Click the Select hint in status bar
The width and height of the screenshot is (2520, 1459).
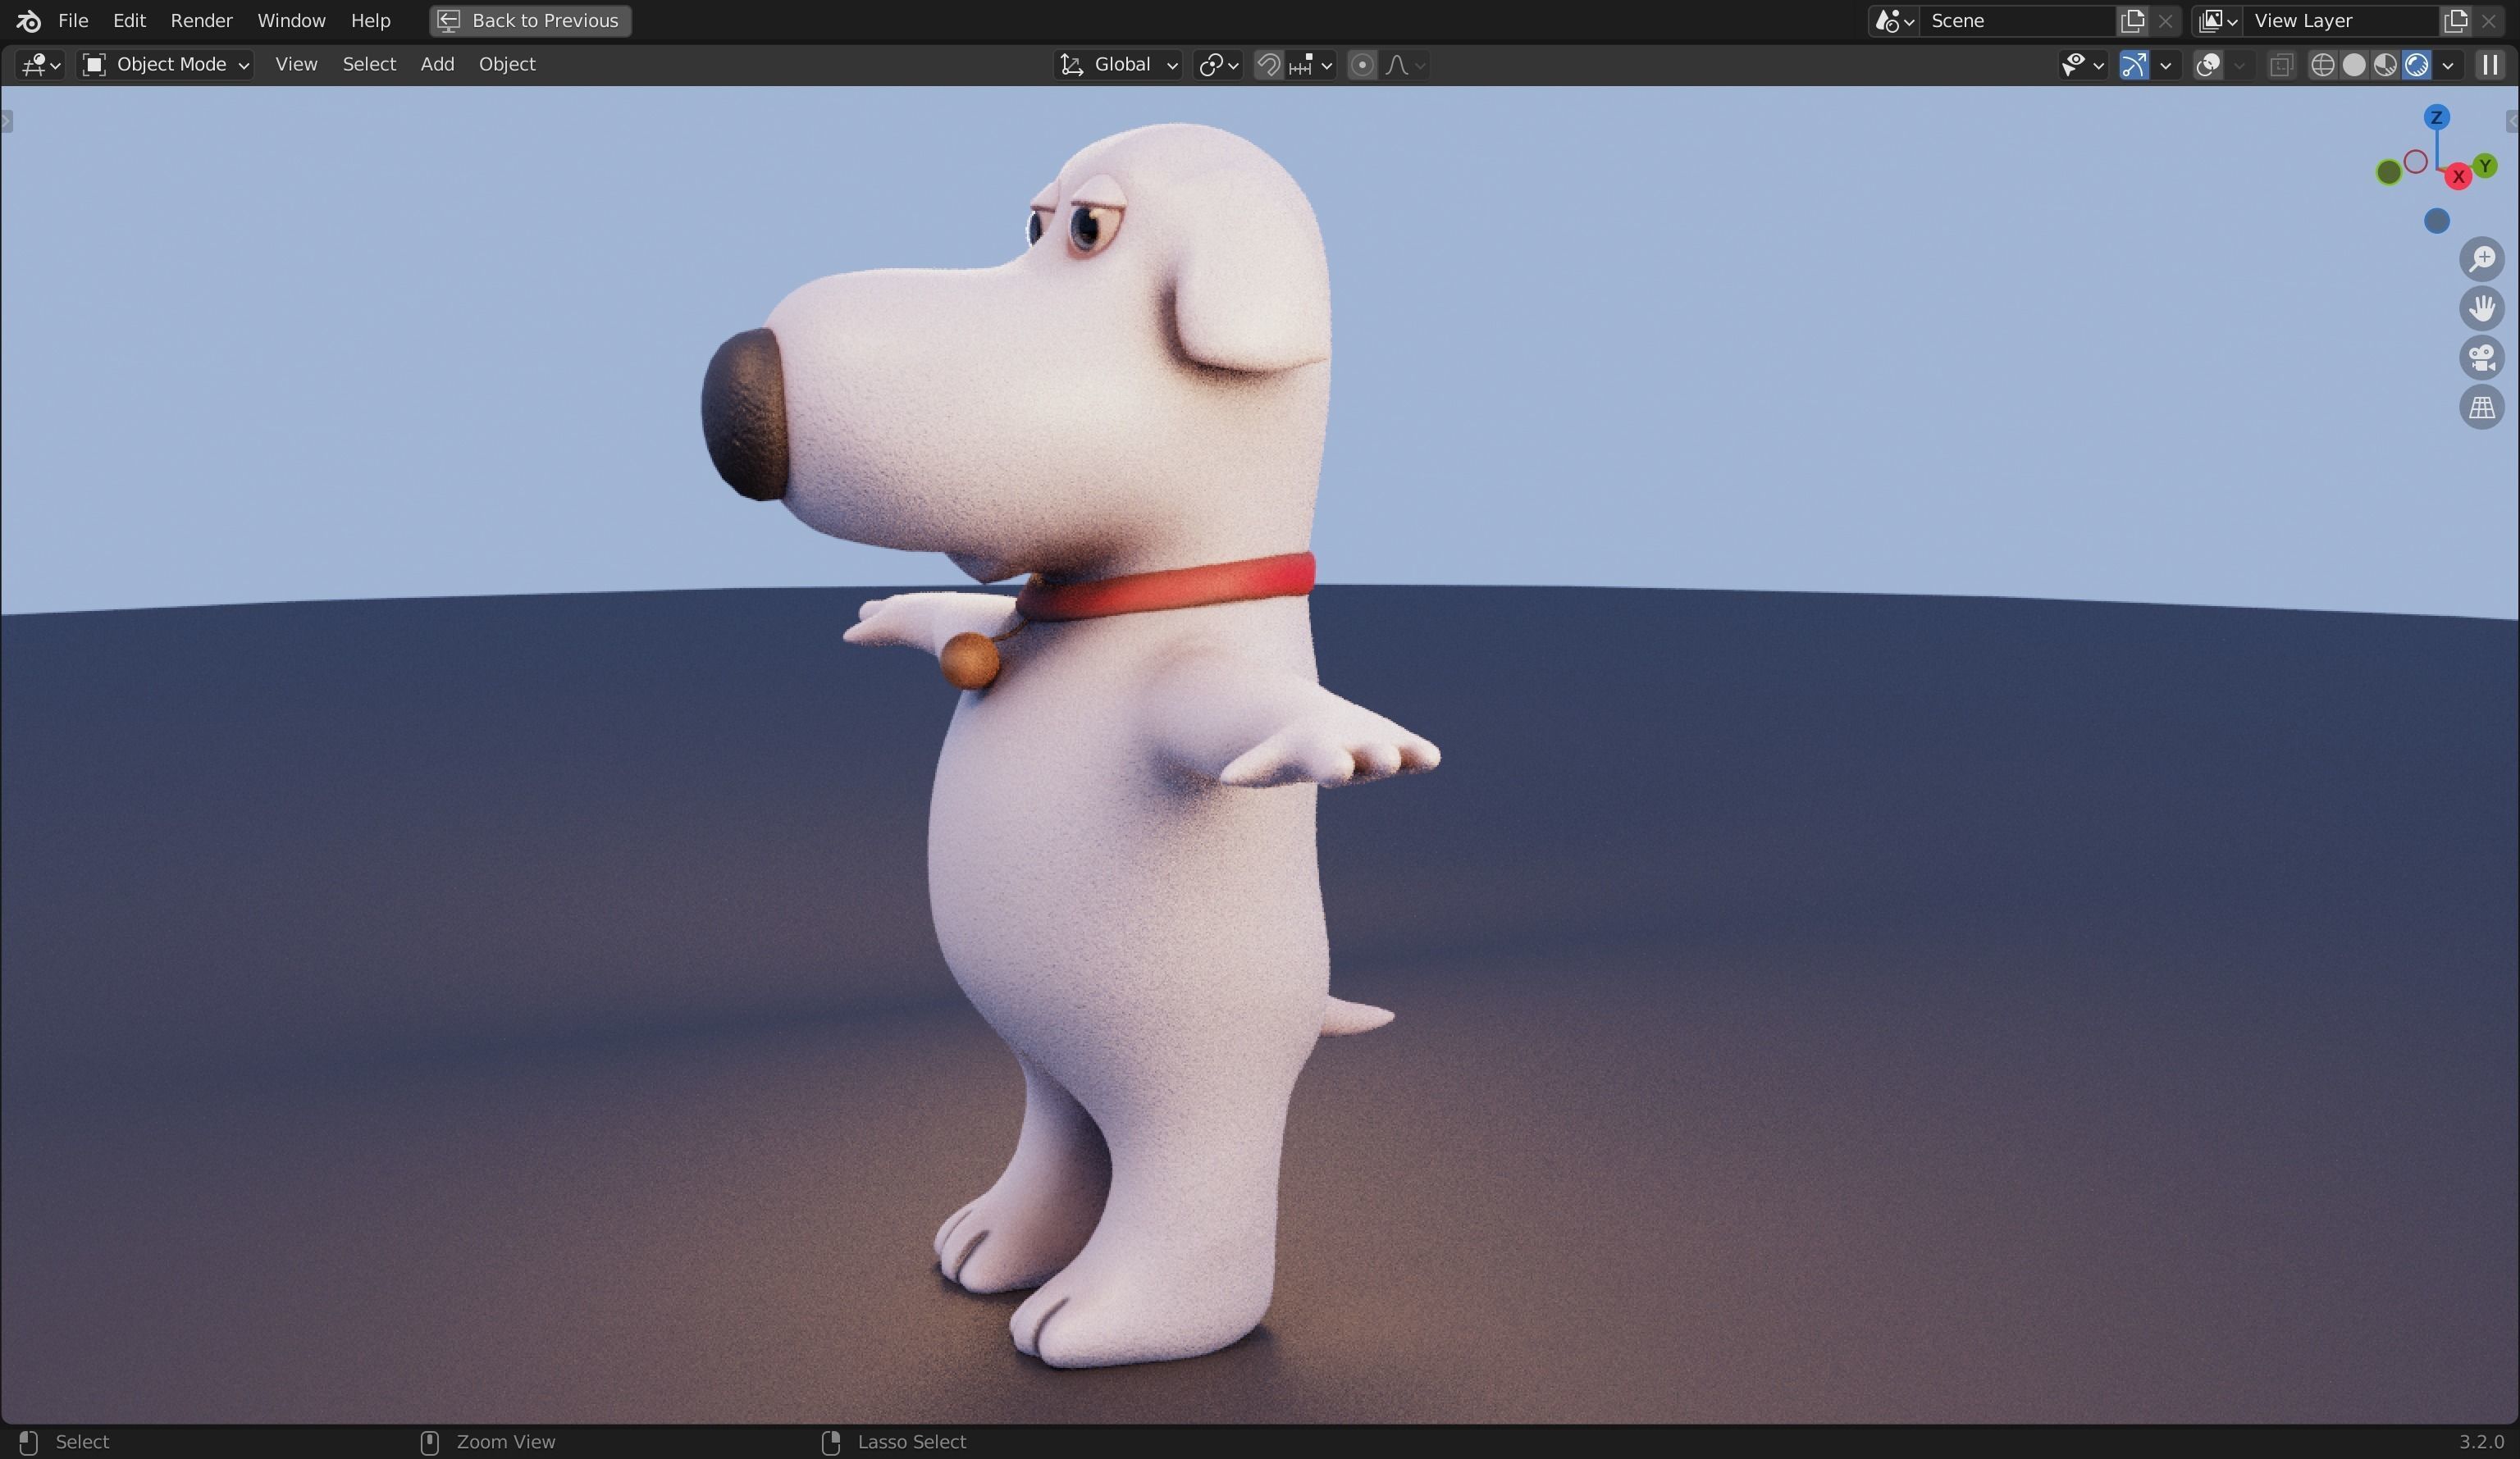coord(82,1442)
